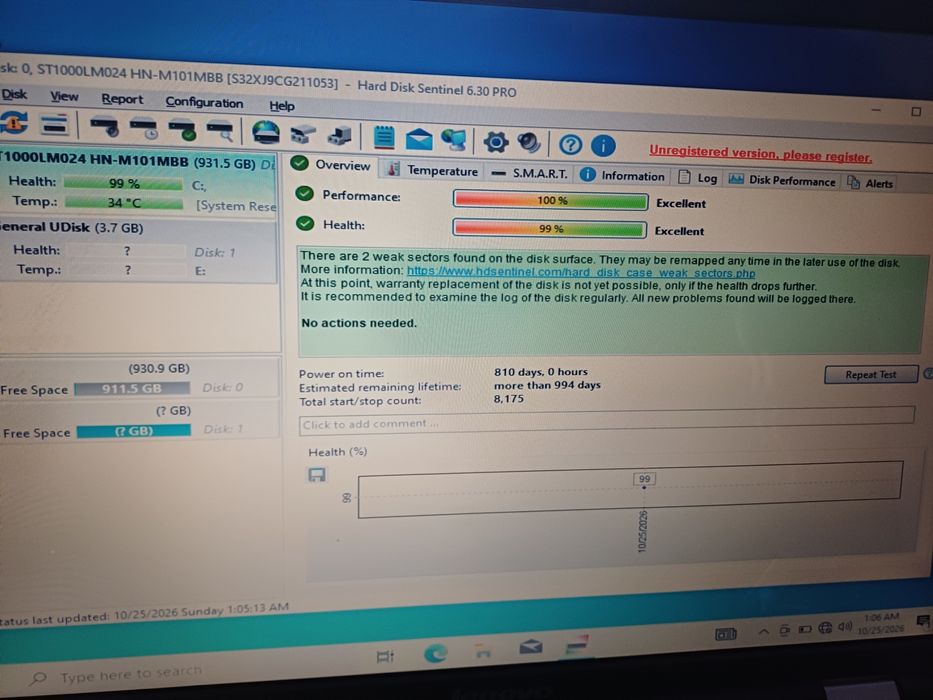Switch to the Overview tab

331,165
